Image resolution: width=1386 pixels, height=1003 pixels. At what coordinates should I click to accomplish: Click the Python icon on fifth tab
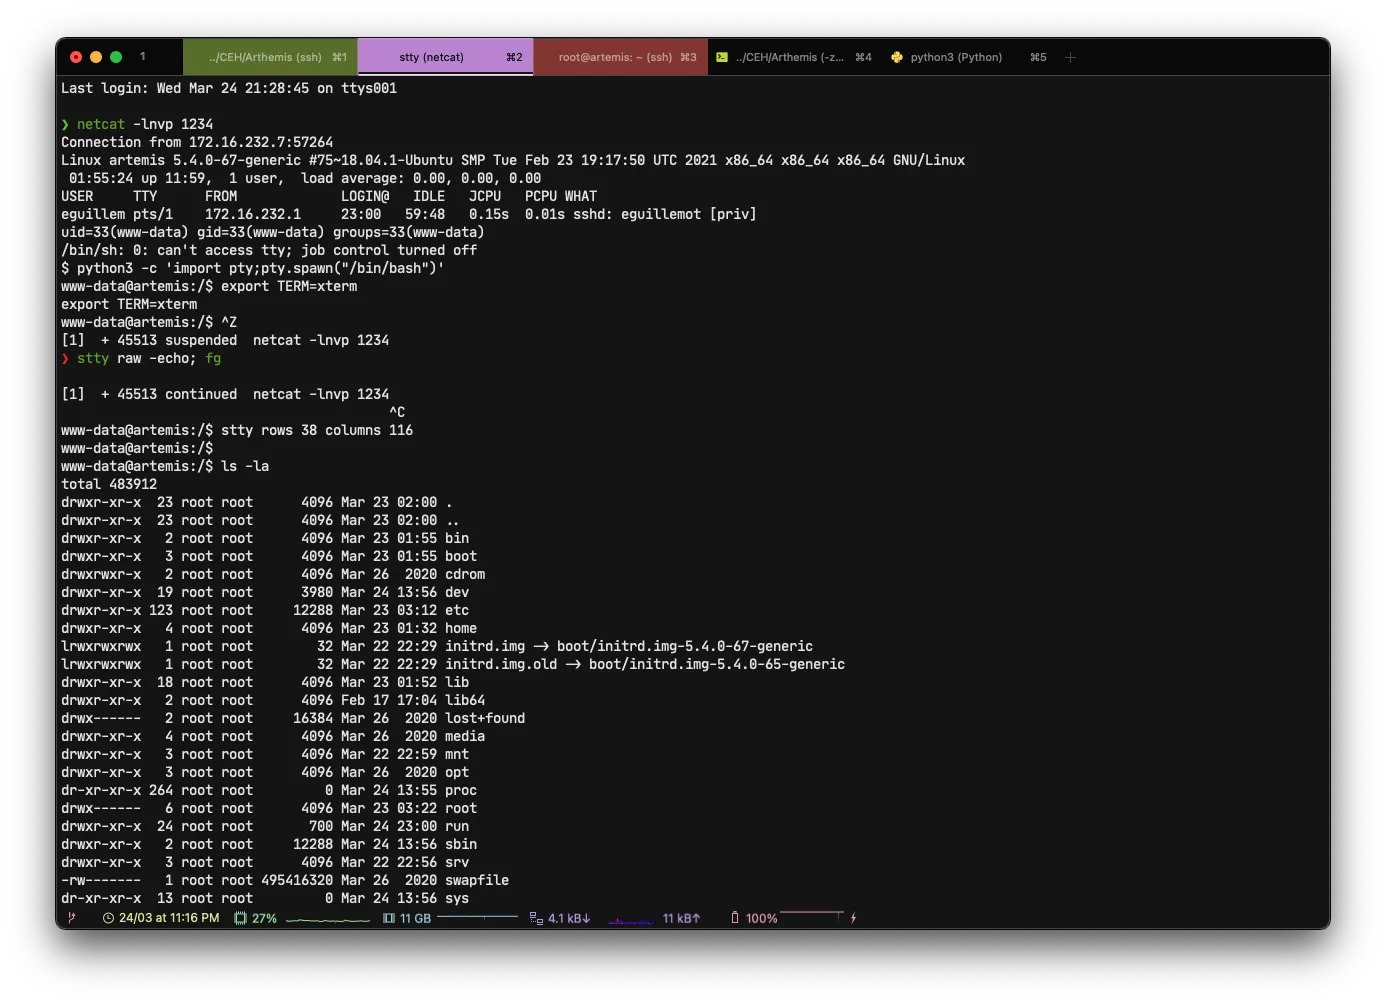pyautogui.click(x=897, y=58)
